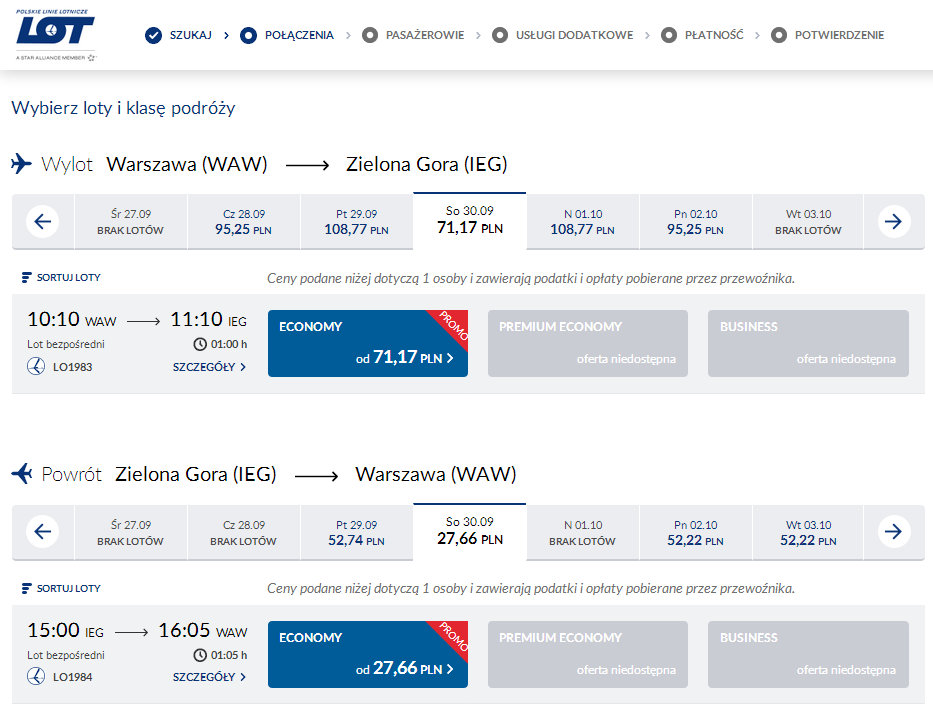Go back to the Szukaj step
This screenshot has height=717, width=933.
190,35
